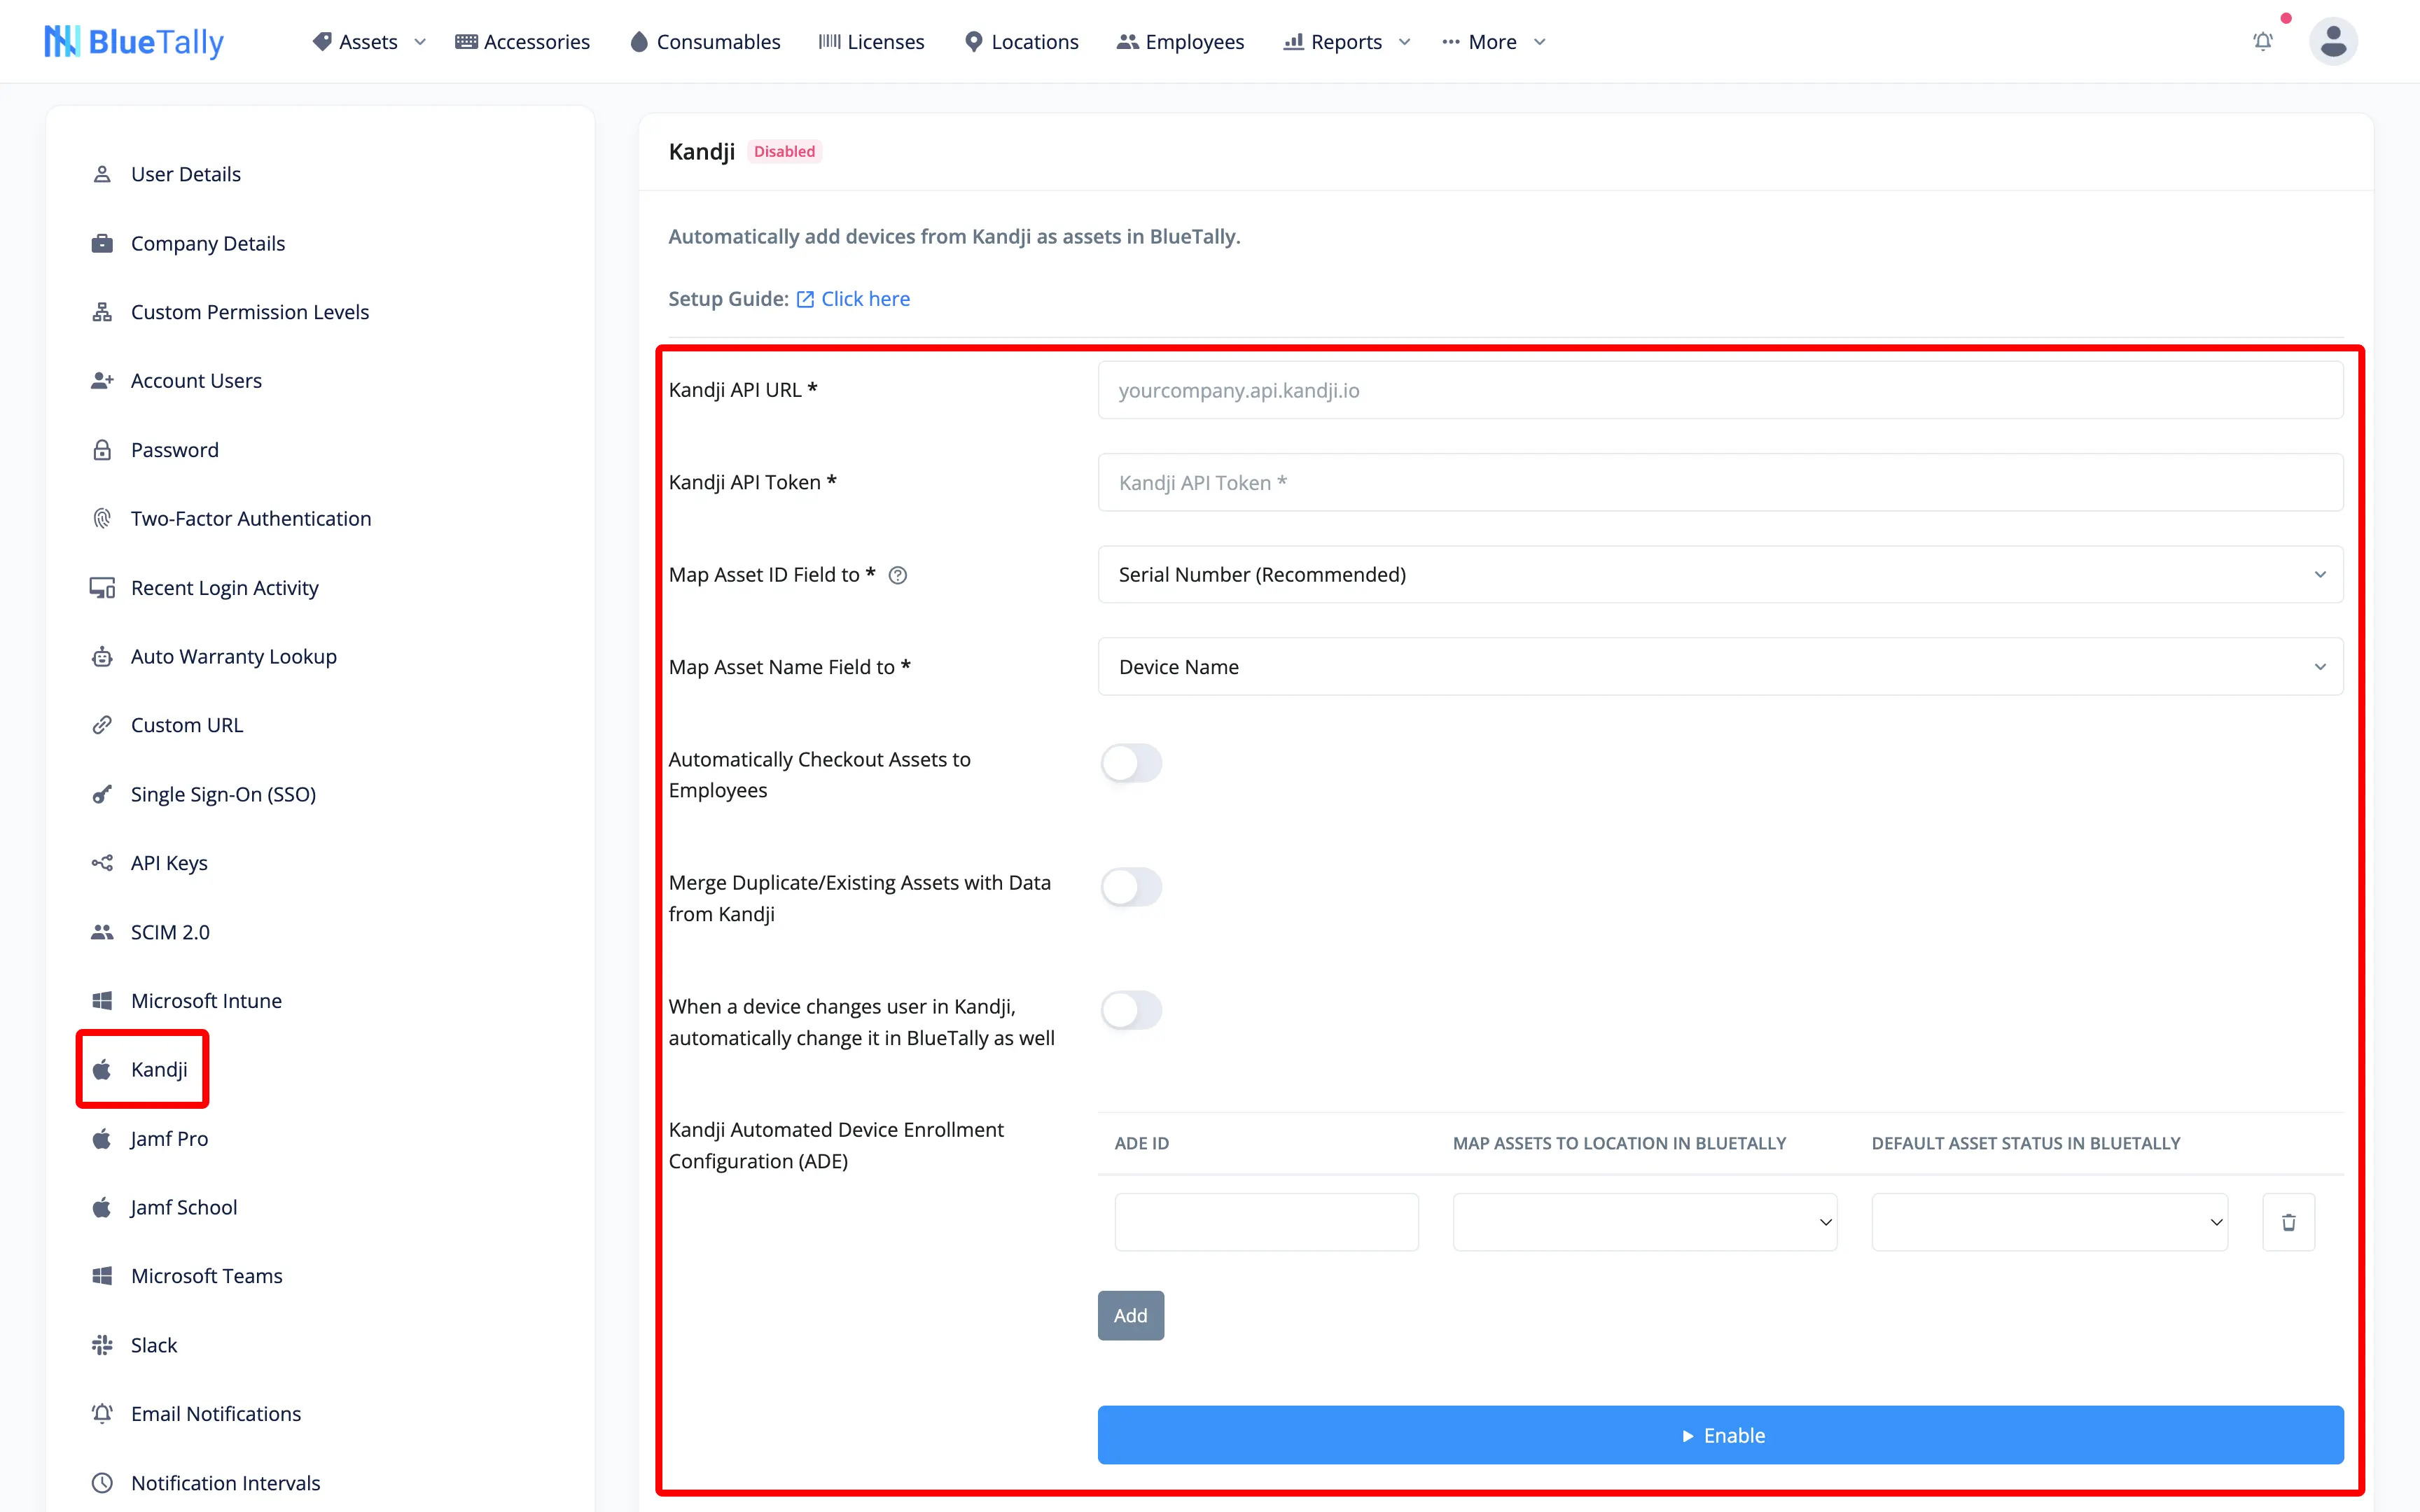Open the Setup Guide Click here link
This screenshot has height=1512, width=2420.
(x=853, y=299)
